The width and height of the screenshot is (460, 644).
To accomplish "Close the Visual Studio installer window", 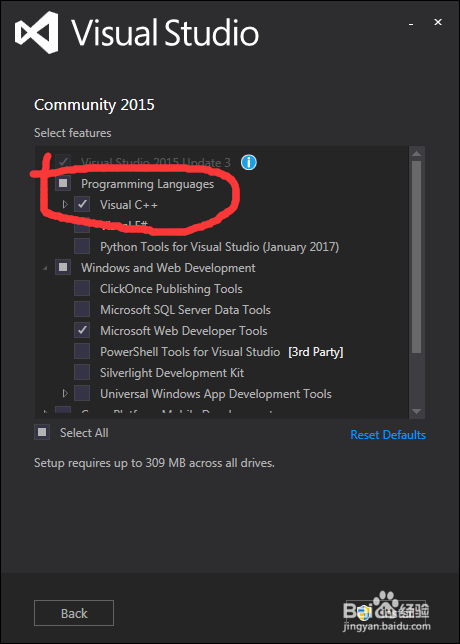I will pos(438,22).
